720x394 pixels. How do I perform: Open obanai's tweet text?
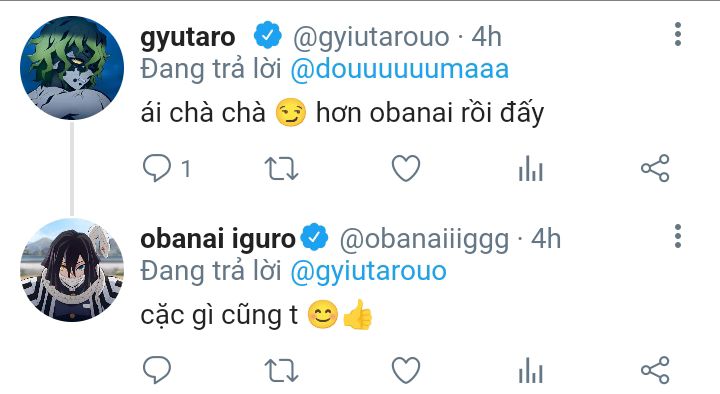point(256,315)
